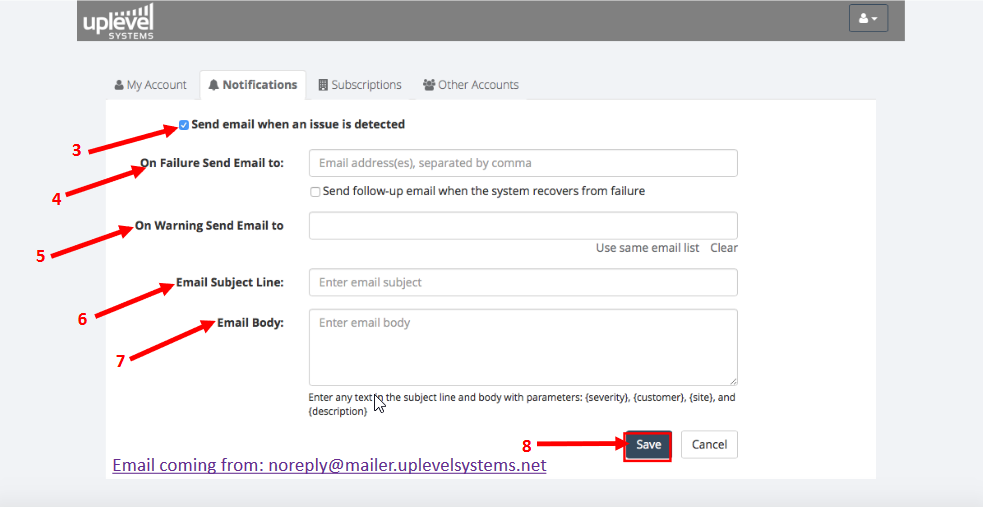
Task: Switch to the My Account tab
Action: pos(150,85)
